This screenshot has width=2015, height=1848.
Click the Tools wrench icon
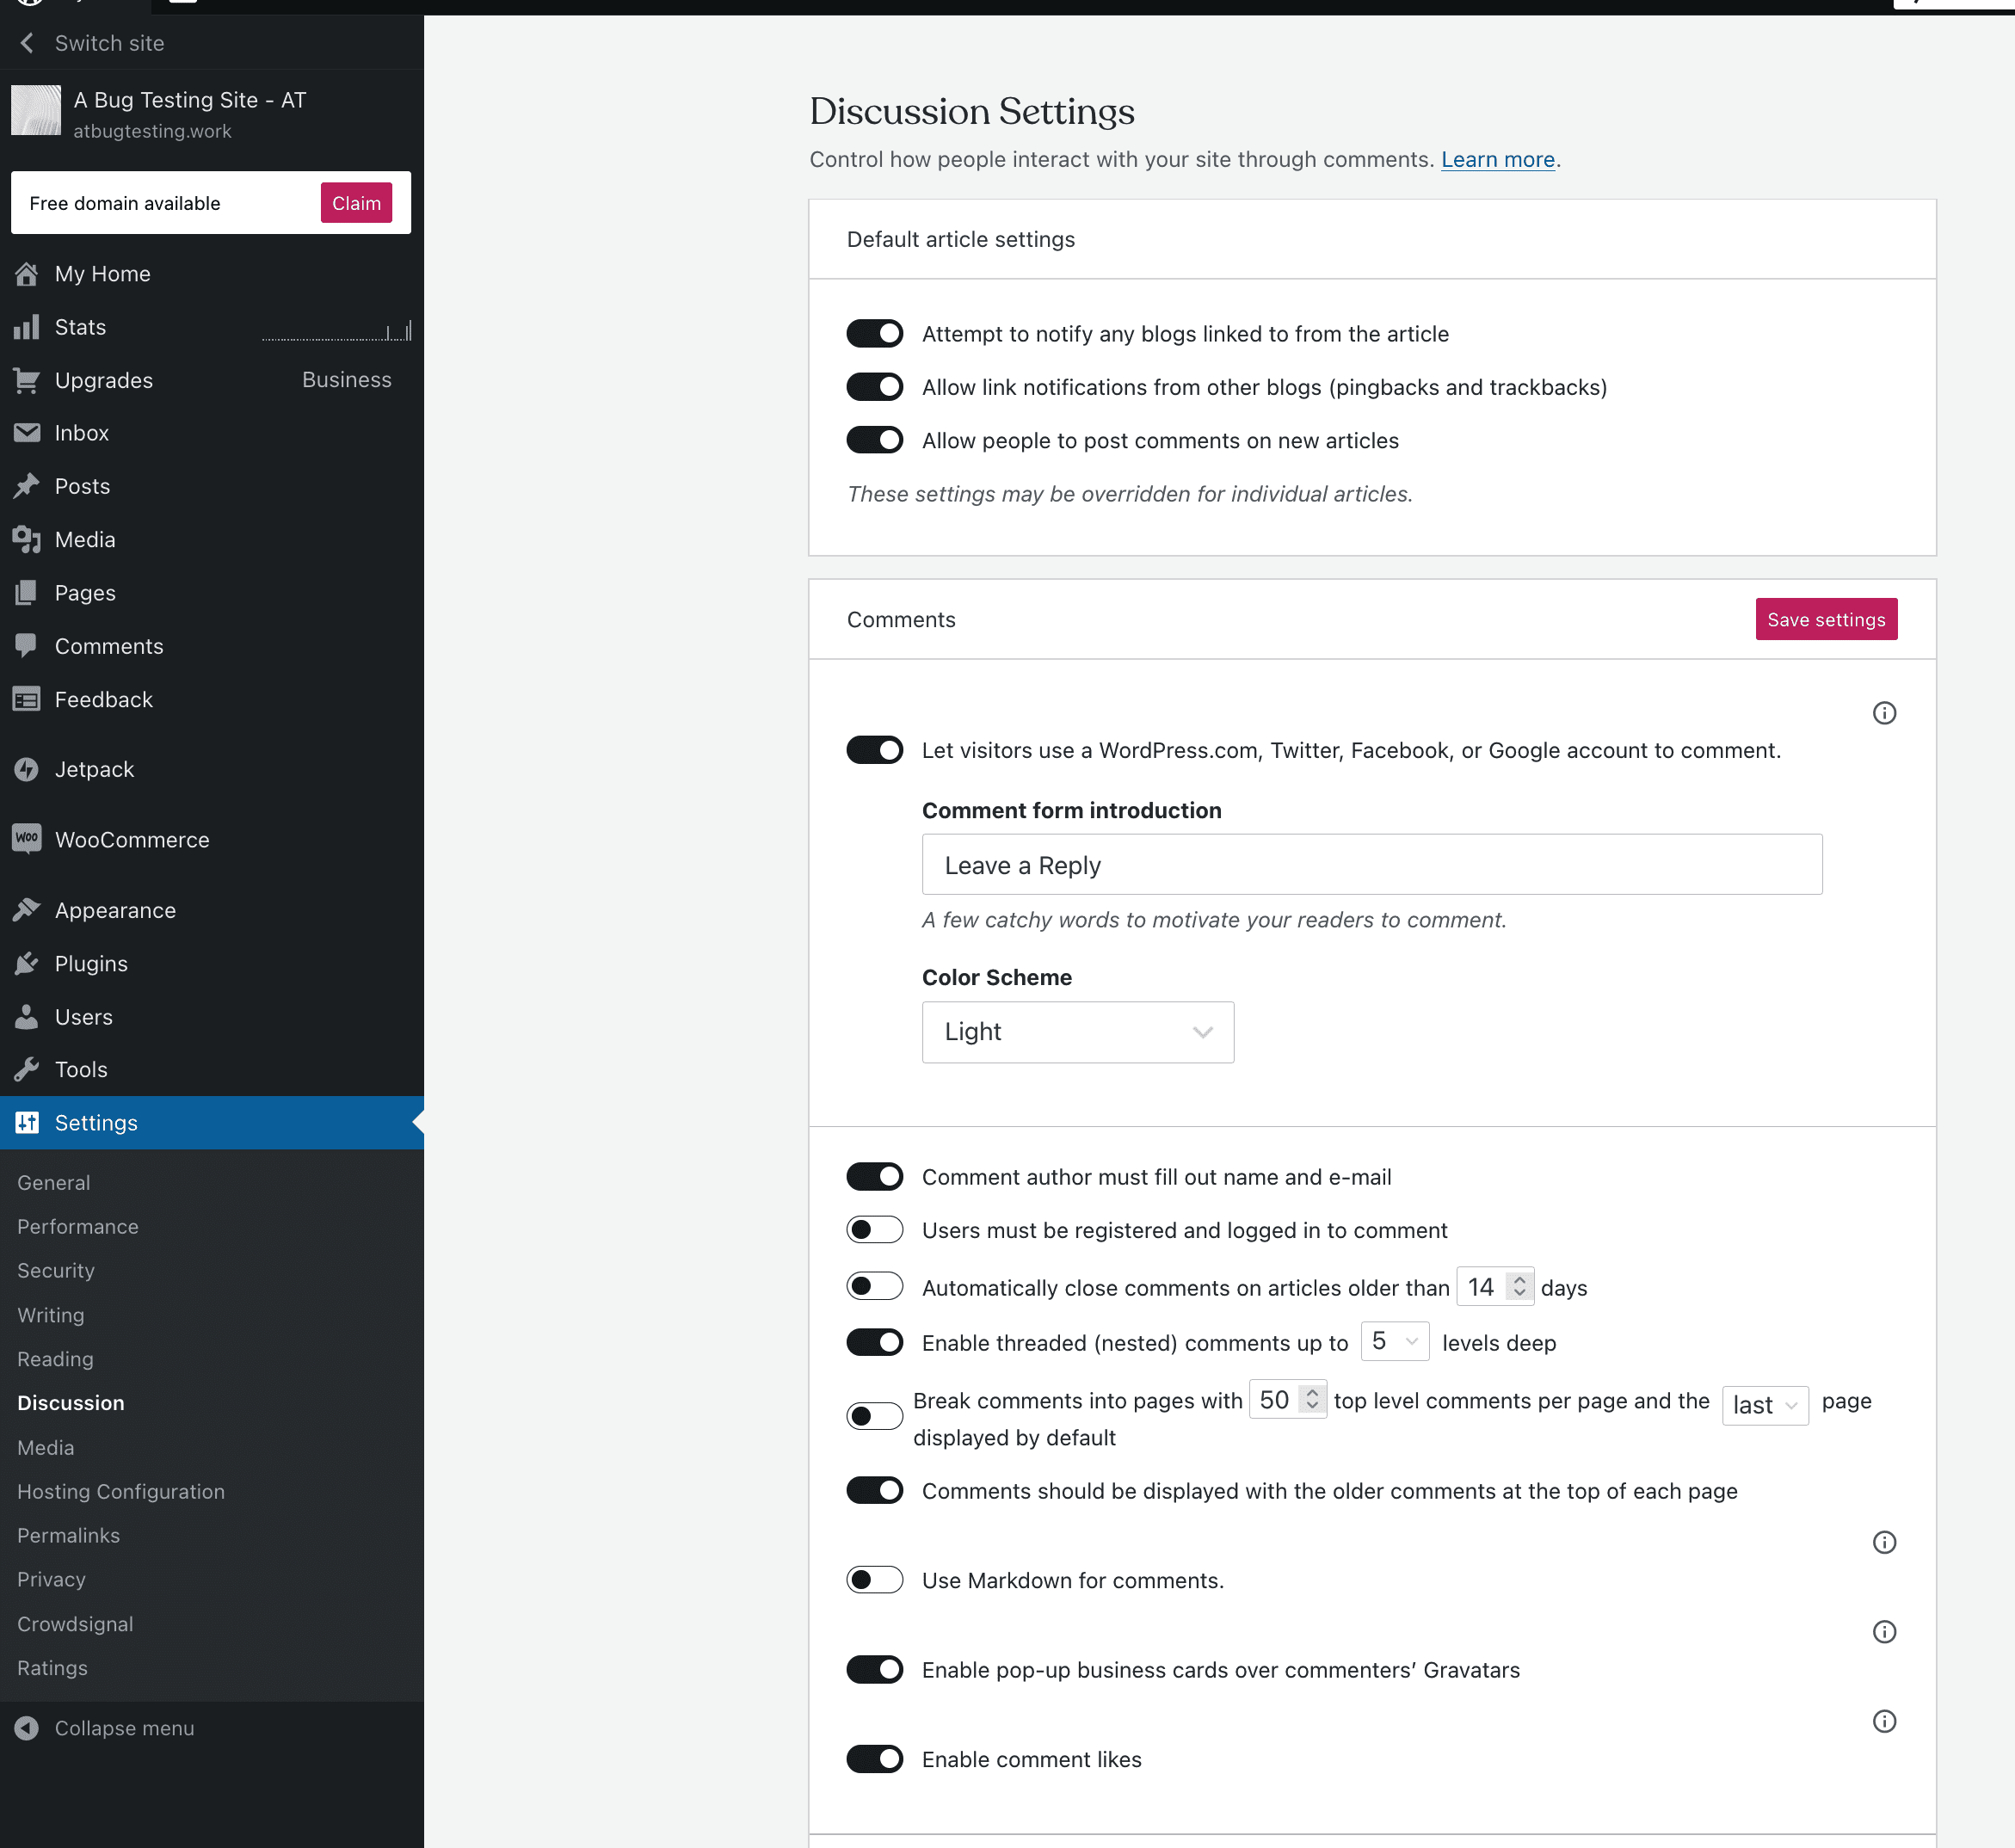[x=27, y=1069]
